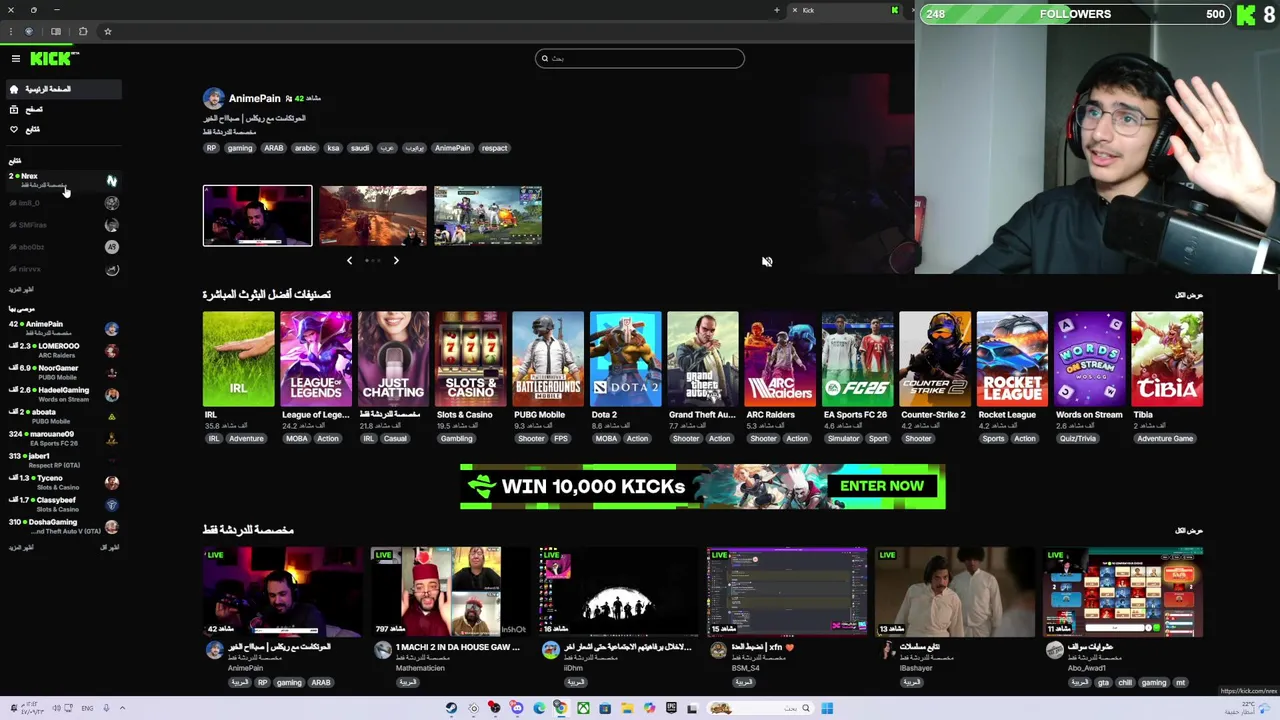1280x720 pixels.
Task: Select the MOBA tag under League of Legends
Action: click(x=296, y=438)
